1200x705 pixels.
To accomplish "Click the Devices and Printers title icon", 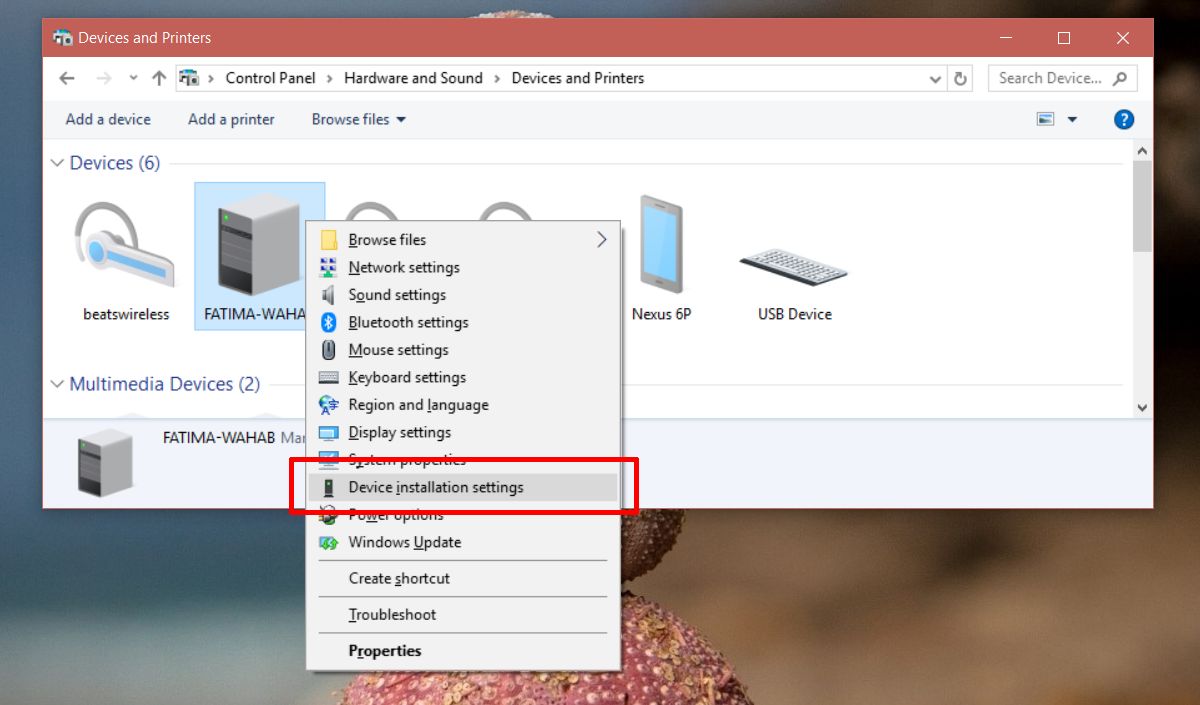I will tap(63, 38).
